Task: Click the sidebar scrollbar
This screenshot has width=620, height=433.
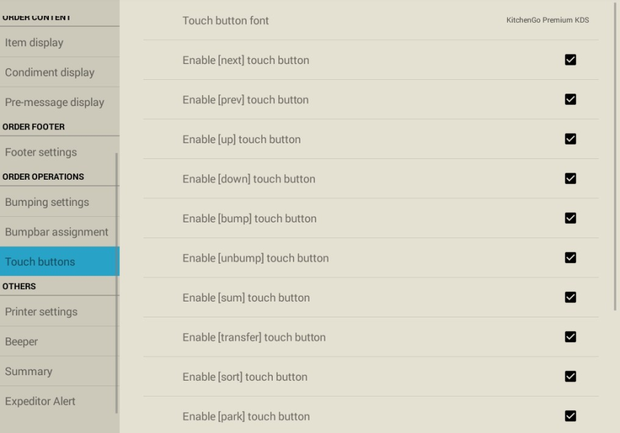Action: (117, 283)
